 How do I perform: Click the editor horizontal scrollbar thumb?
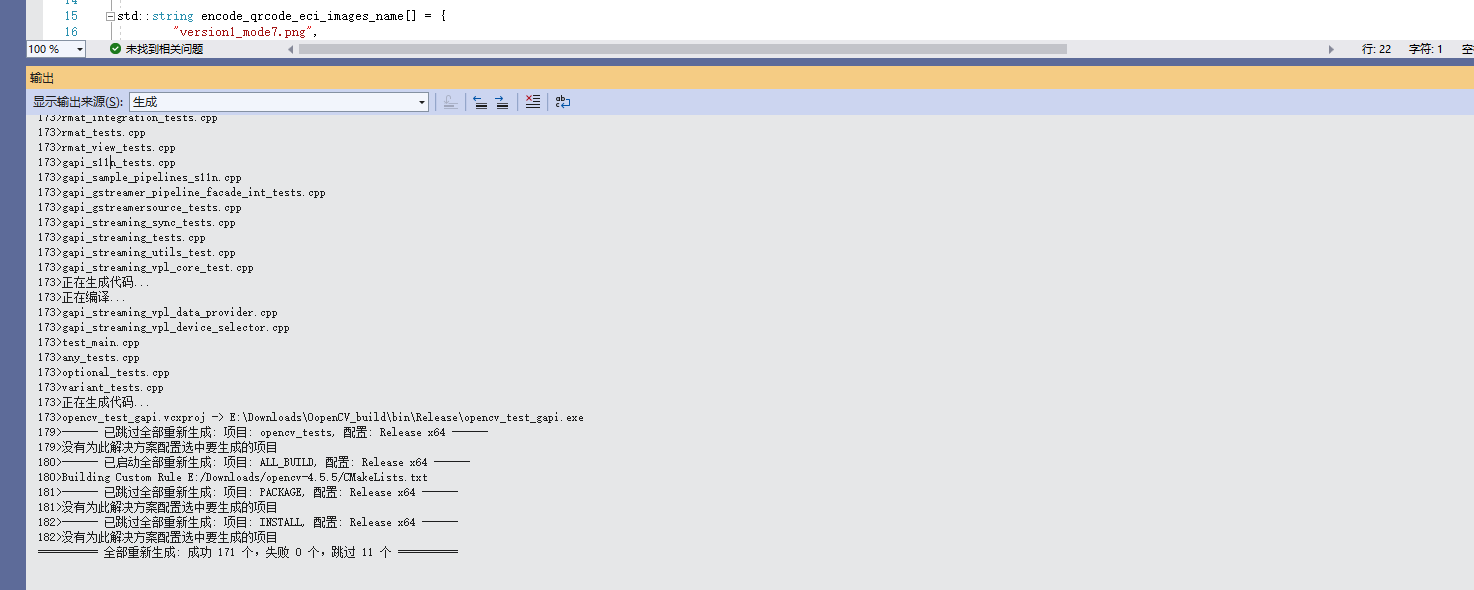click(x=683, y=49)
